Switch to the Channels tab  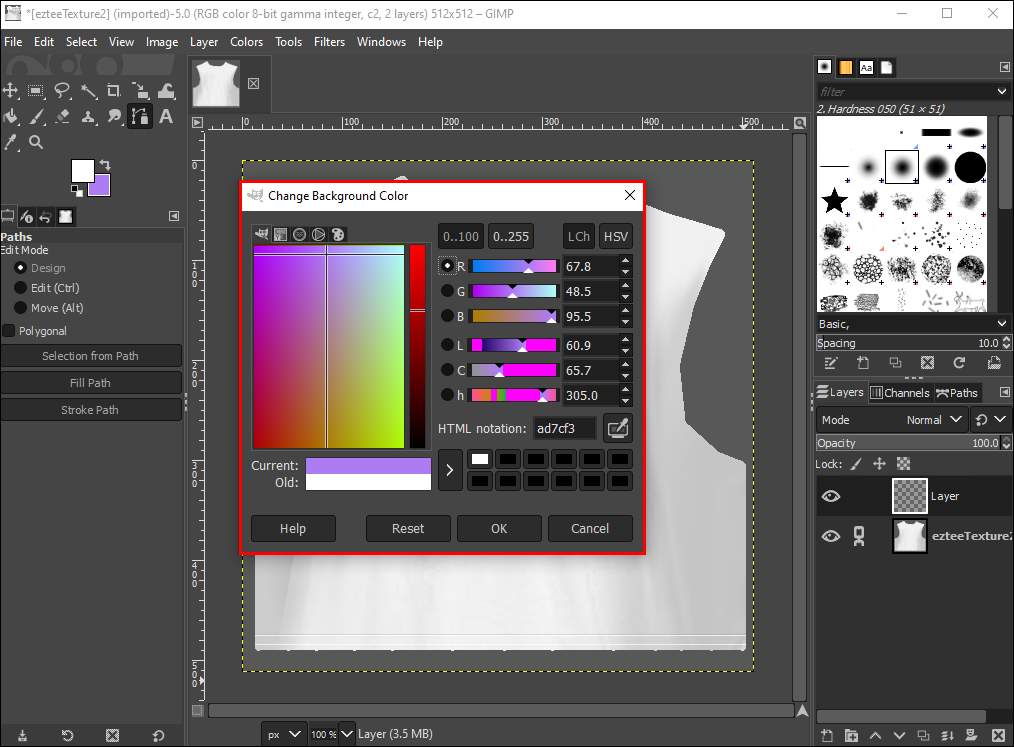(899, 393)
